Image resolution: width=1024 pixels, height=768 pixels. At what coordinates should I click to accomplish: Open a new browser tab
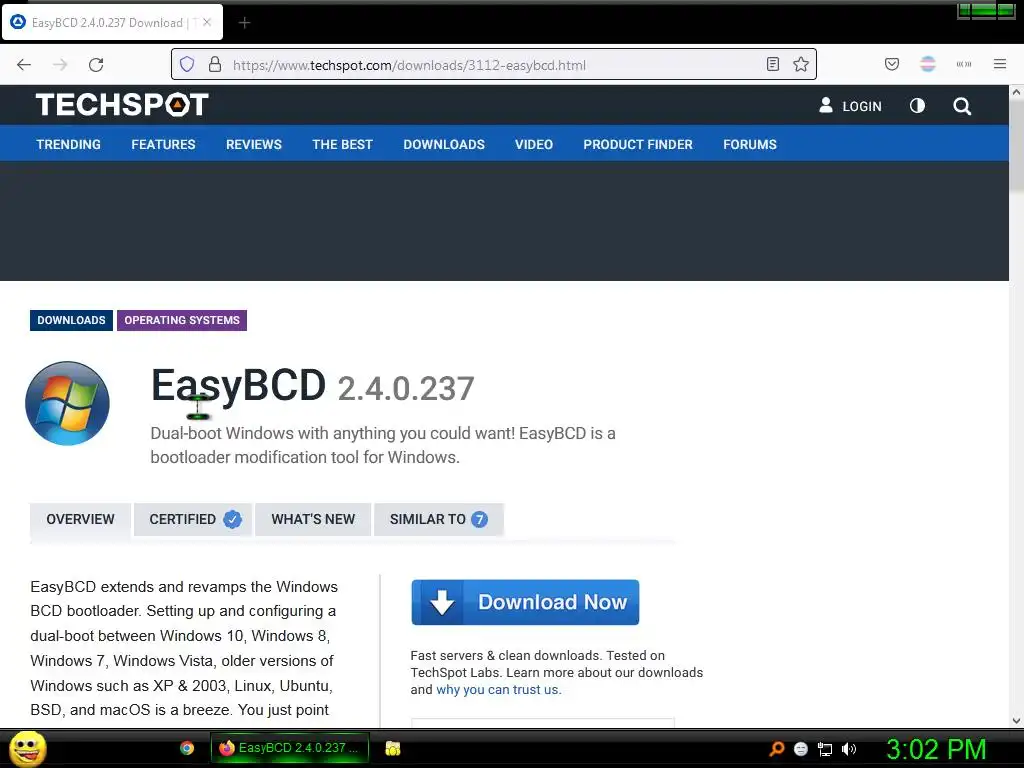(x=244, y=23)
